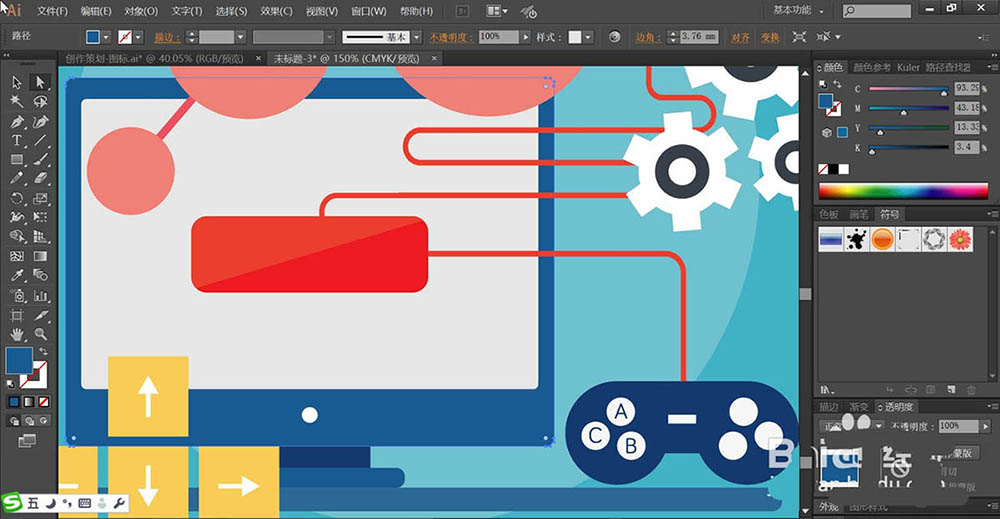This screenshot has width=1000, height=519.
Task: Pick a color from the spectrum bar
Action: (903, 191)
